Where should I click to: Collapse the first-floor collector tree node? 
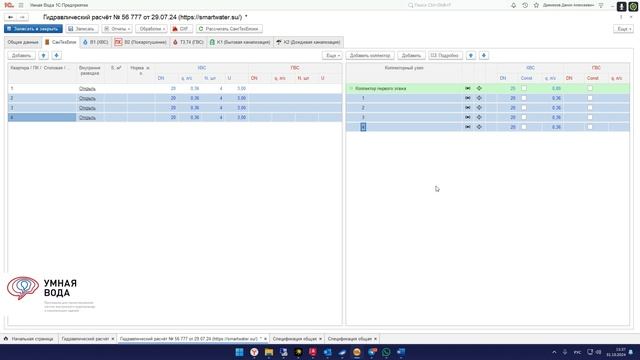(x=351, y=88)
